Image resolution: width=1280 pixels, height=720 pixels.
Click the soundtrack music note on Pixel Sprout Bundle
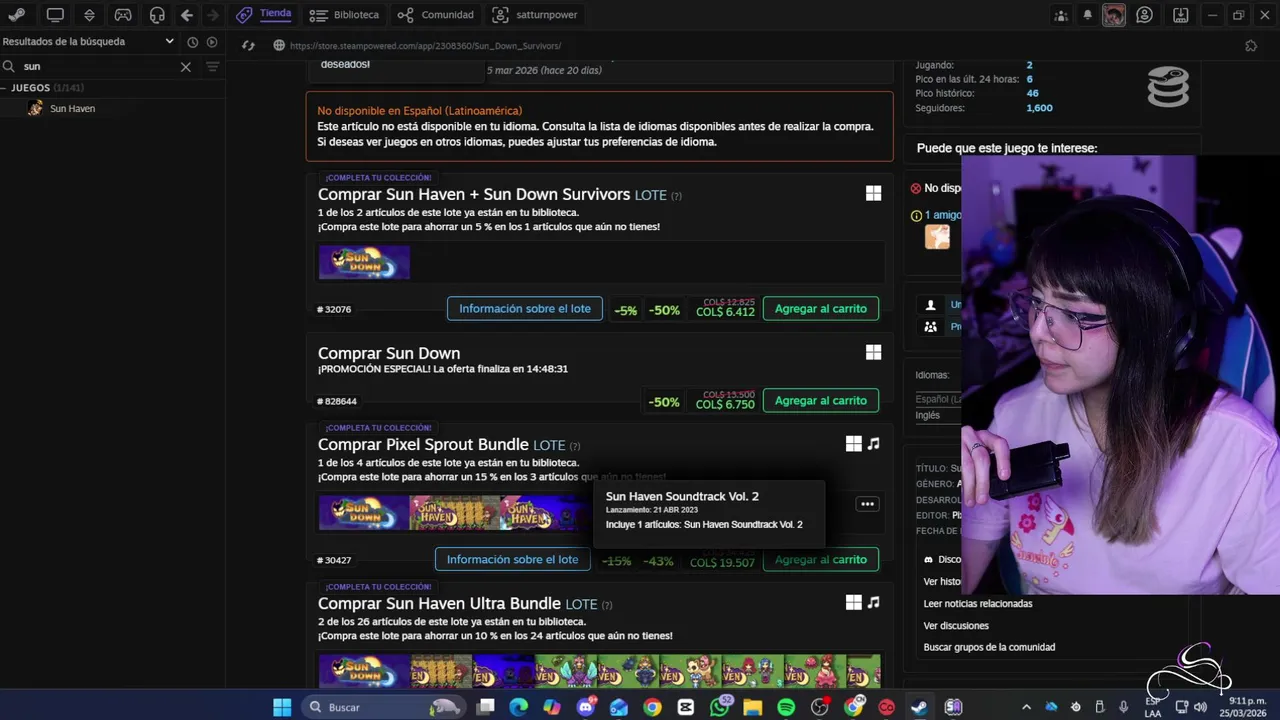(874, 443)
